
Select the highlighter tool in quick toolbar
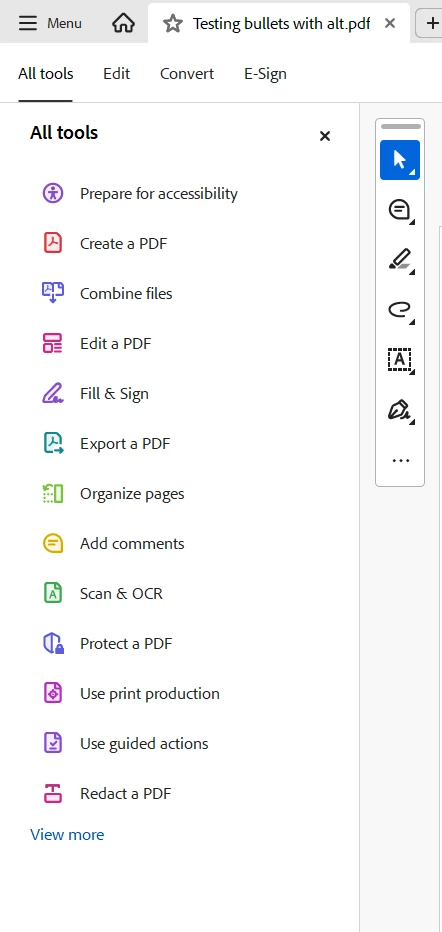coord(400,260)
